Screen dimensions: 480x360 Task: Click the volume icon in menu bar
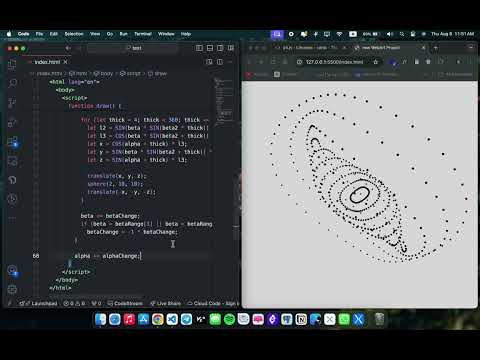(x=390, y=34)
